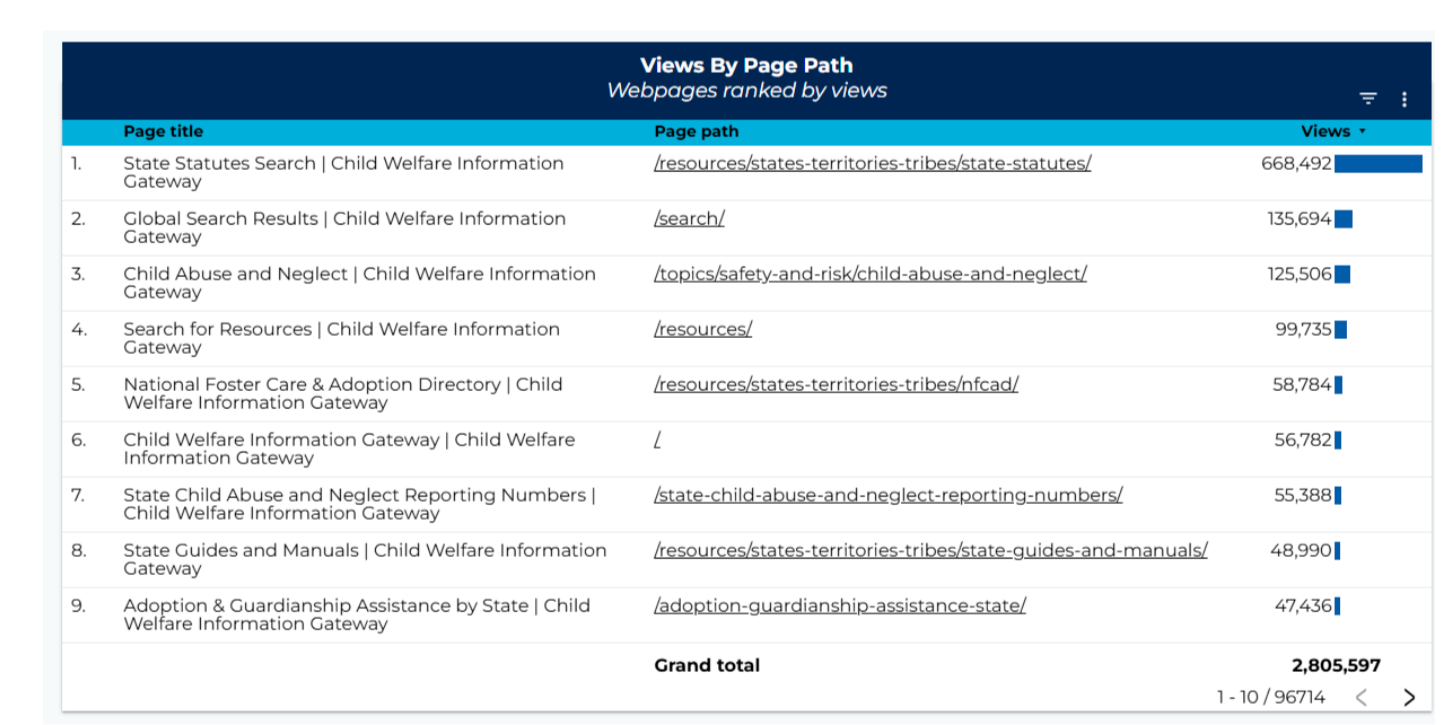Image resolution: width=1452 pixels, height=725 pixels.
Task: Go to next page of results
Action: [x=1409, y=697]
